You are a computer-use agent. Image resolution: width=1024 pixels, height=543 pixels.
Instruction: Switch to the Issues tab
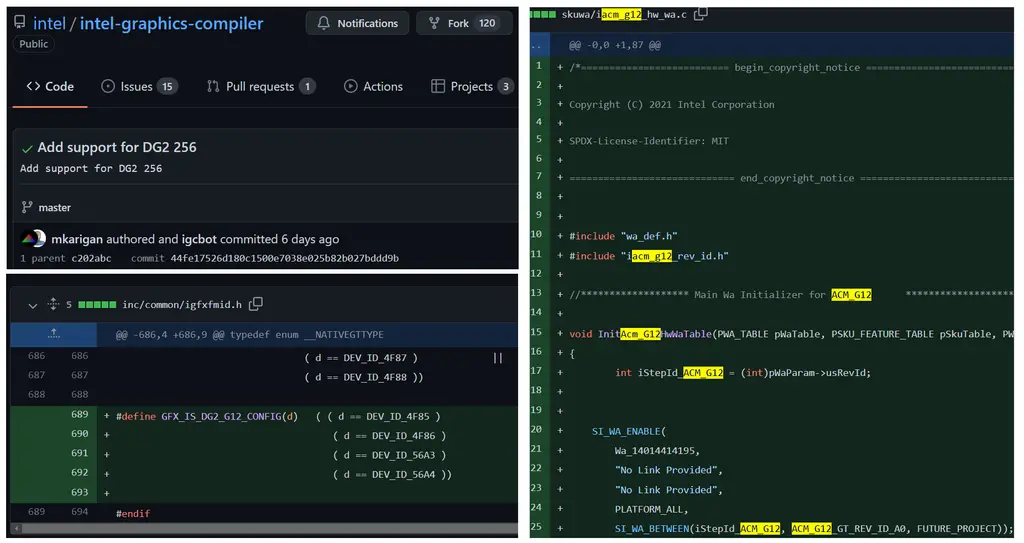tap(138, 87)
